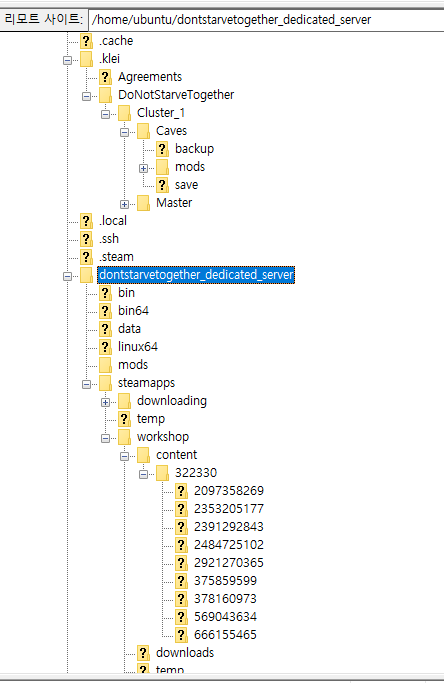
Task: Click the remote site path field
Action: click(266, 20)
